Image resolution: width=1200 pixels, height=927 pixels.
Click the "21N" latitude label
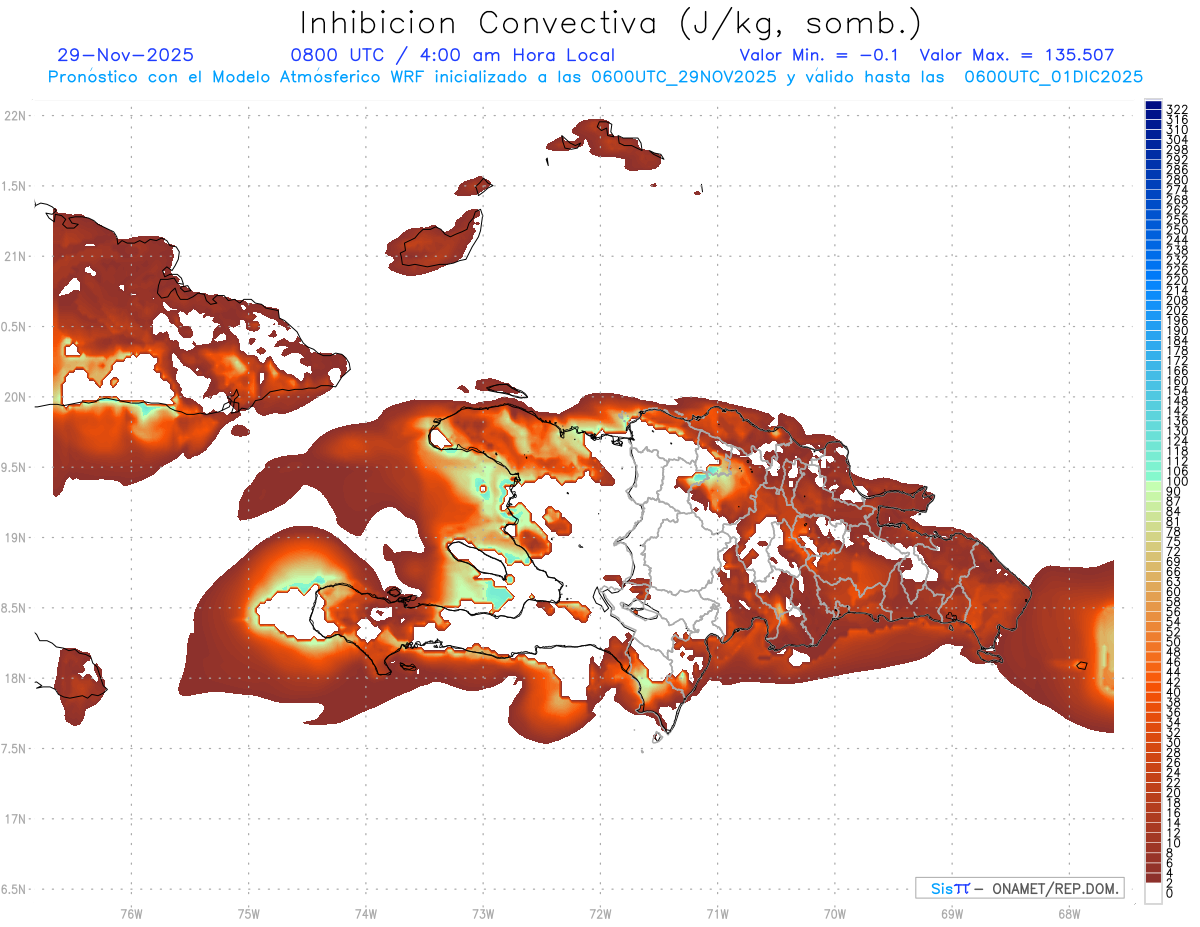(15, 256)
